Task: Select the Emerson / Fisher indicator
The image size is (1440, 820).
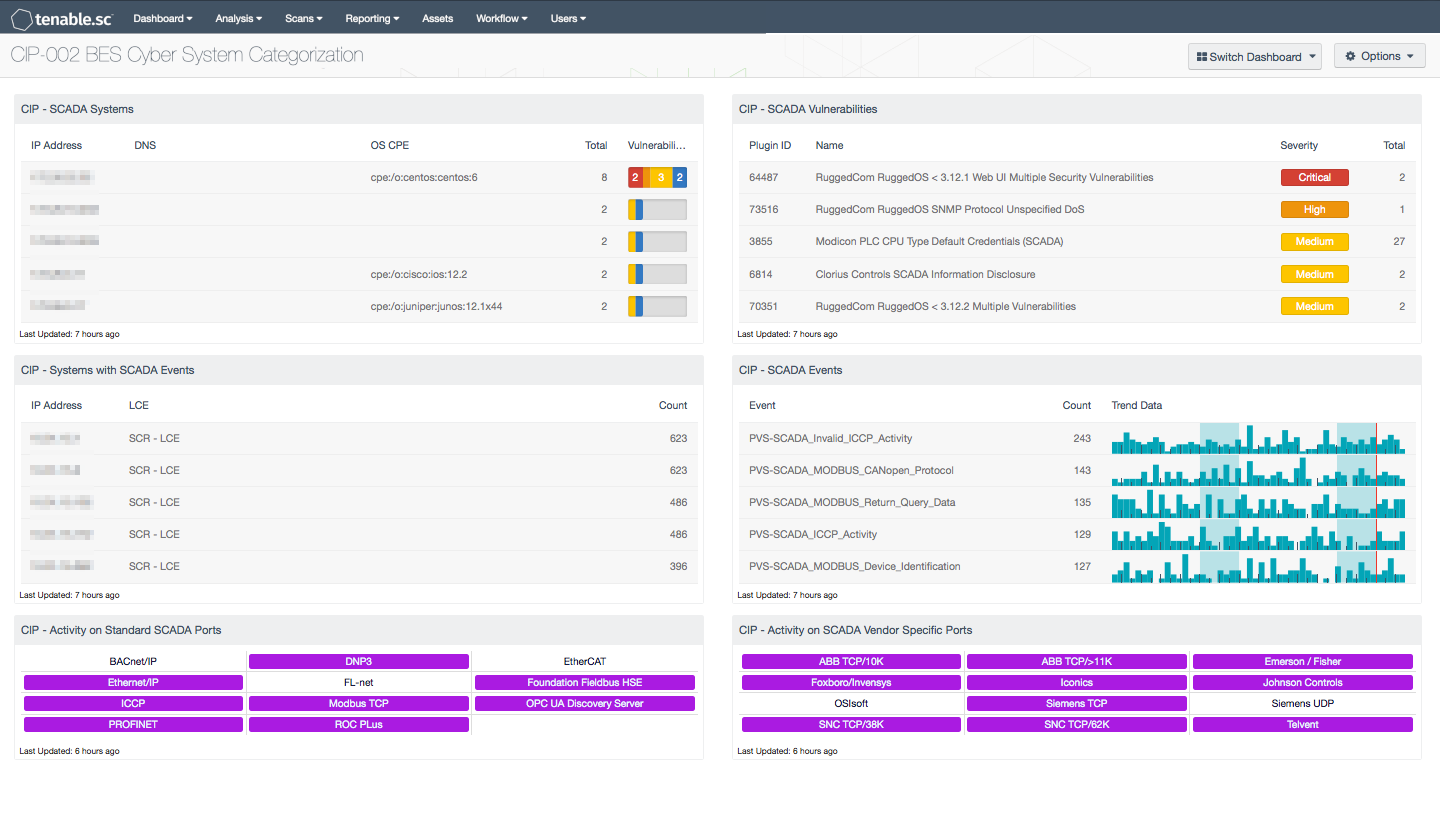Action: [1303, 662]
